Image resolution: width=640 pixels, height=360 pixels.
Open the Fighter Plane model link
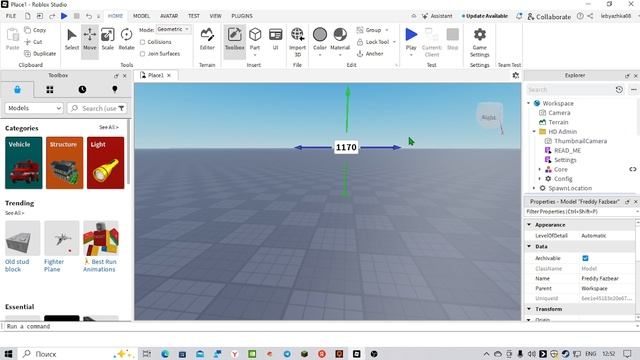point(54,265)
